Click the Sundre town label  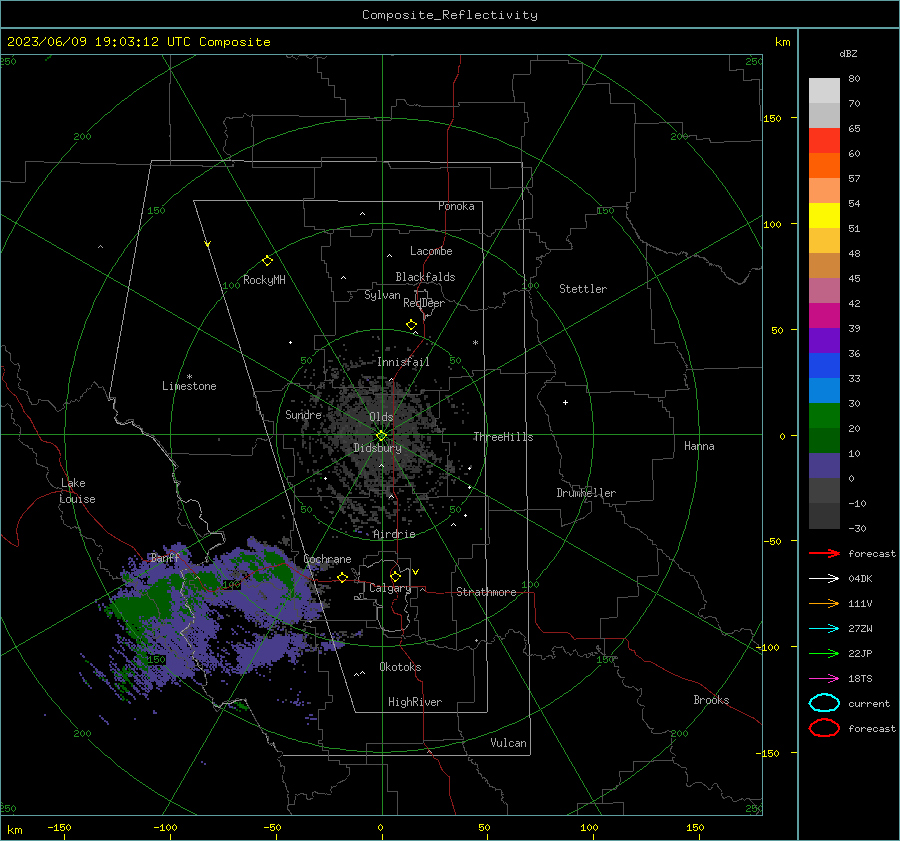pyautogui.click(x=303, y=414)
